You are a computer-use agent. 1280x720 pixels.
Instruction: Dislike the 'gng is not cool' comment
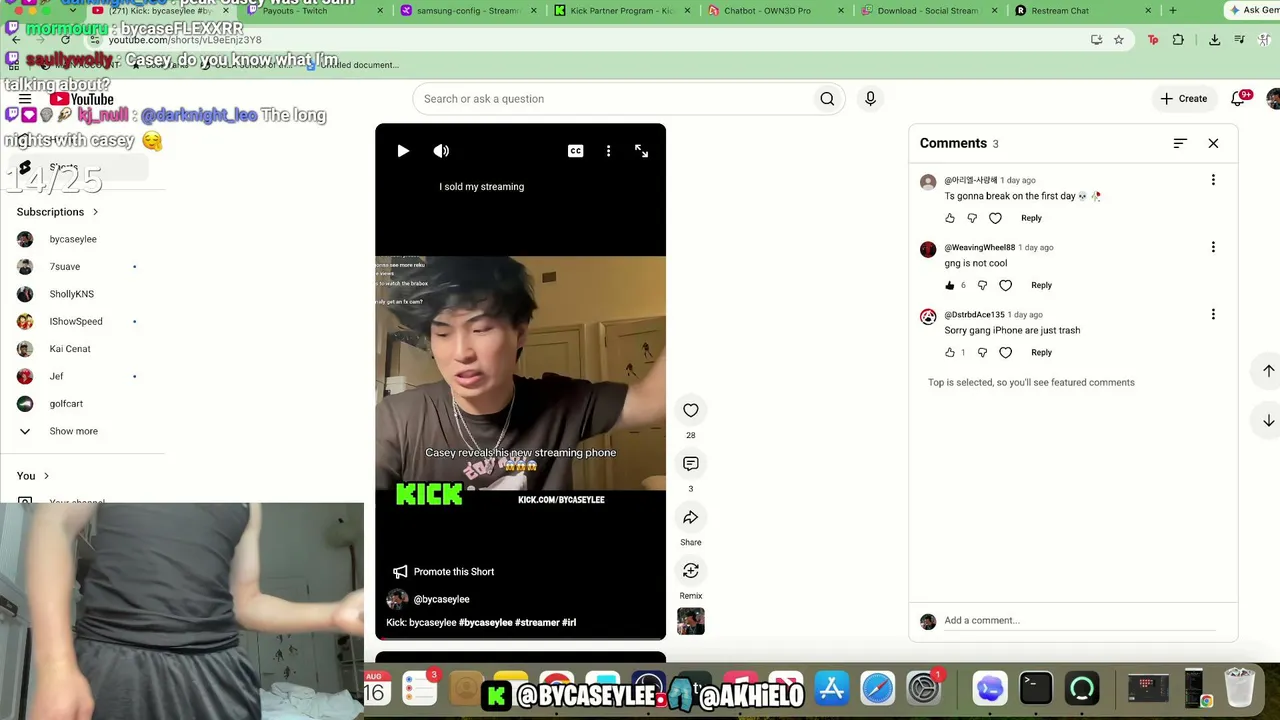click(982, 285)
